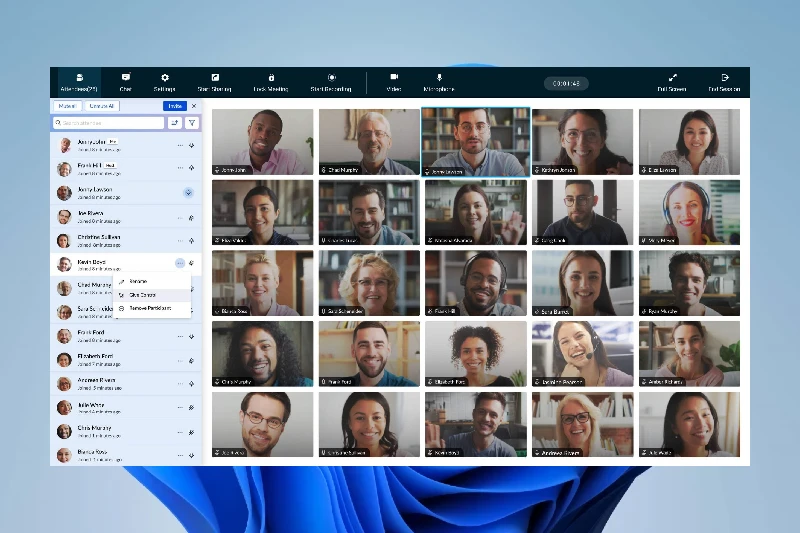This screenshot has height=533, width=800.
Task: Open more options for Joe Rivera
Action: point(180,218)
